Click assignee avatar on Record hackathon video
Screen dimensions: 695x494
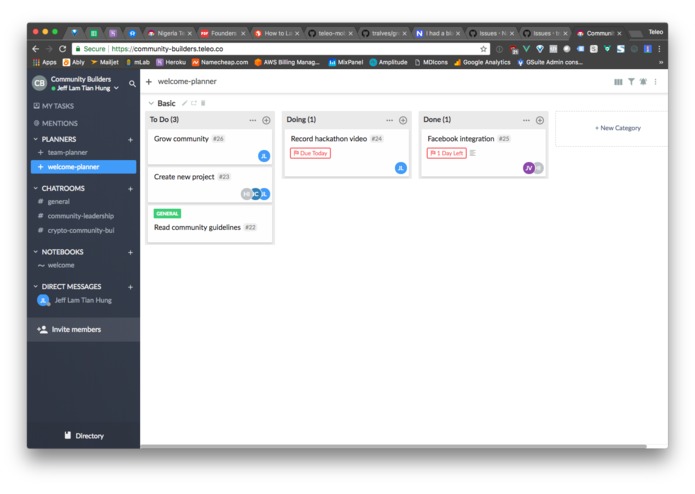[401, 168]
